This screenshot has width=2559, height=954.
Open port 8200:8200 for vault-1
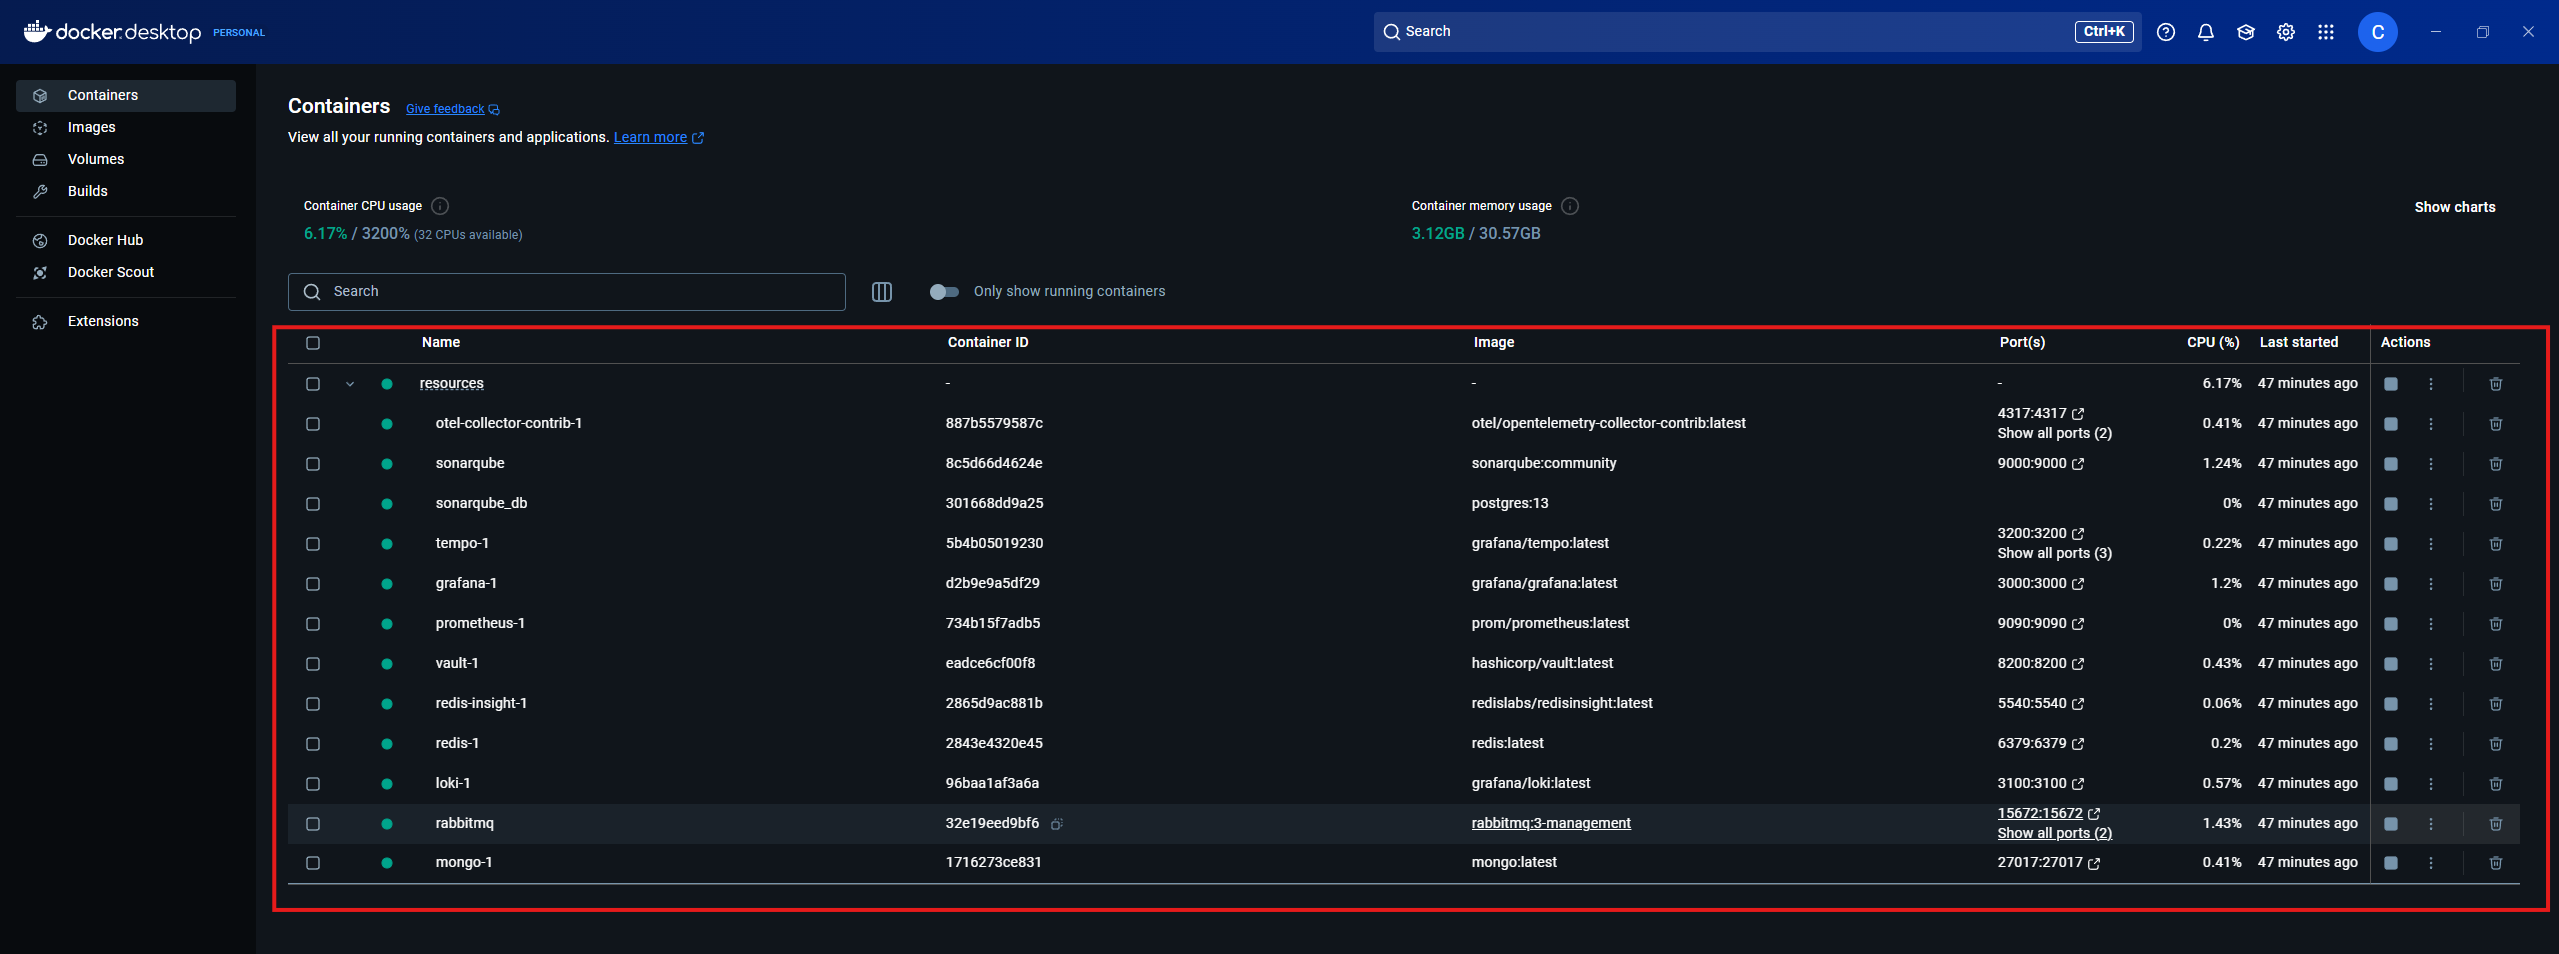point(2041,664)
